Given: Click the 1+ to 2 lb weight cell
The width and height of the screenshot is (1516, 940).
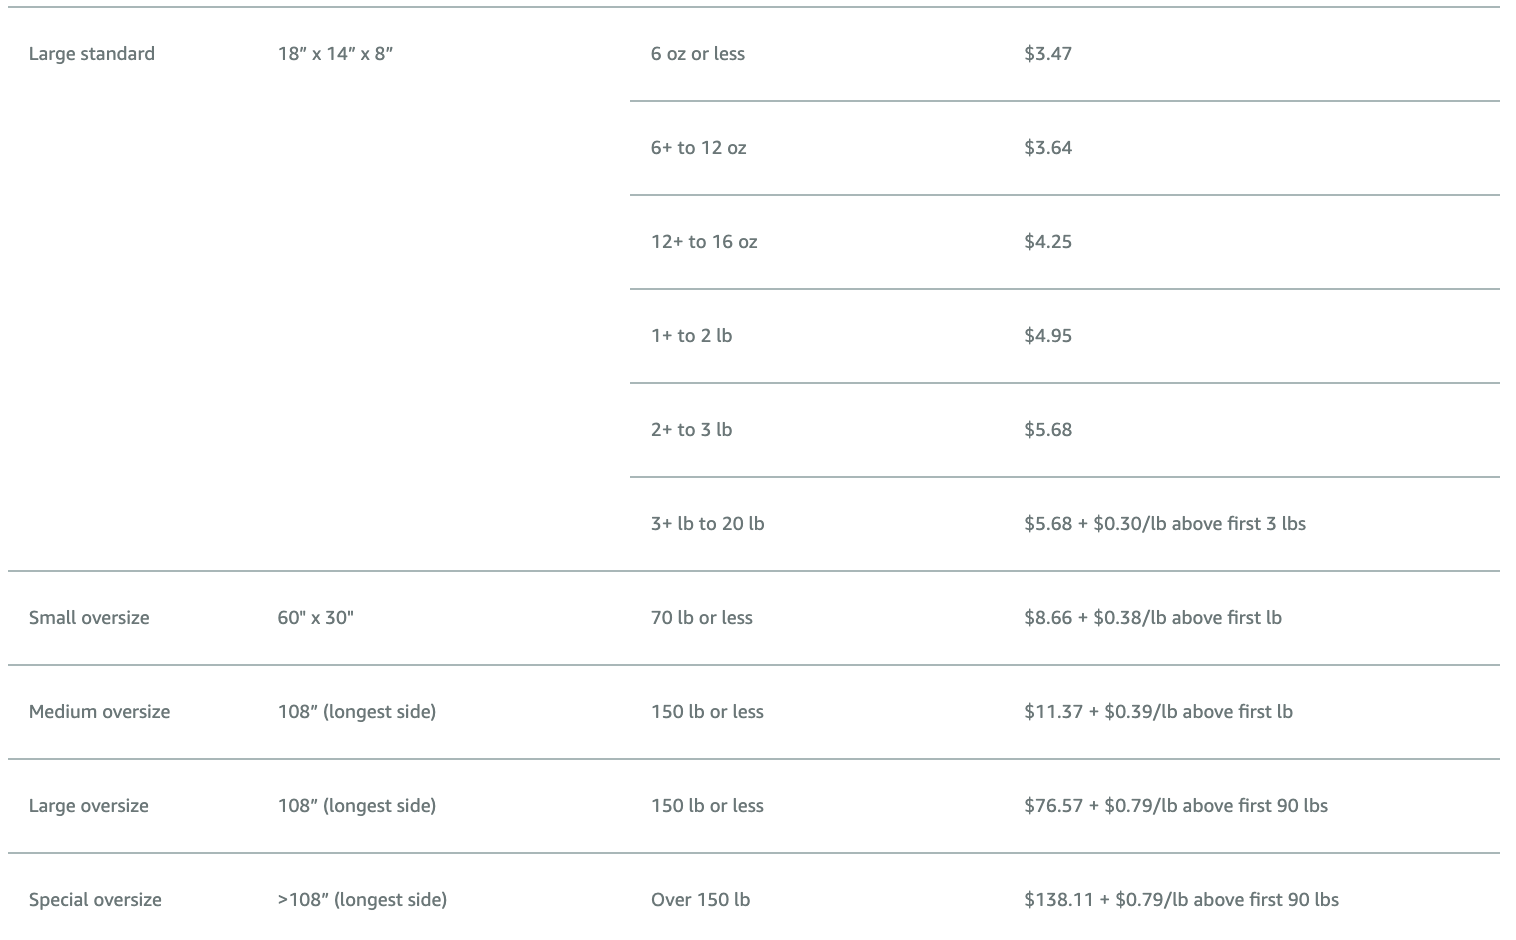Looking at the screenshot, I should tap(691, 336).
